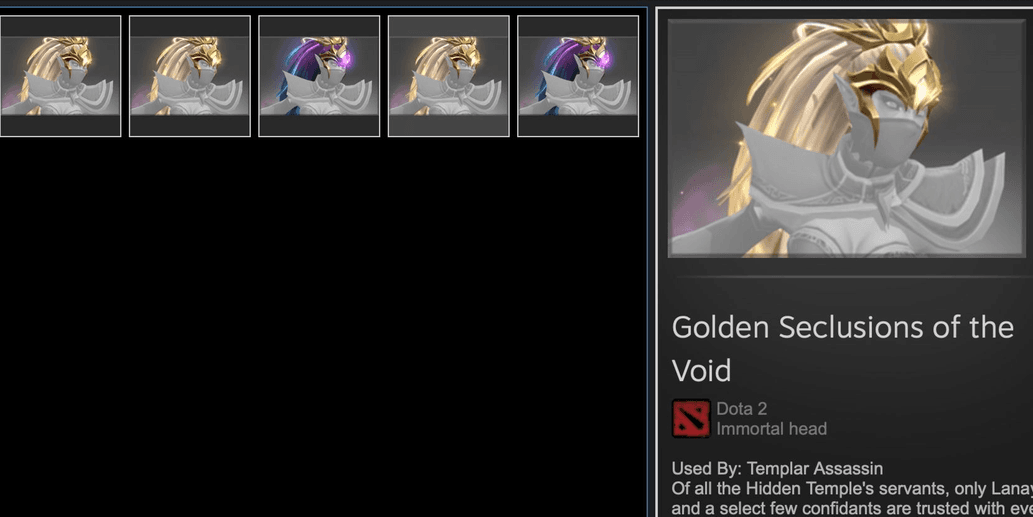Click the Used By: Templar Assassin line
Screen dimensions: 1033x517
(777, 469)
